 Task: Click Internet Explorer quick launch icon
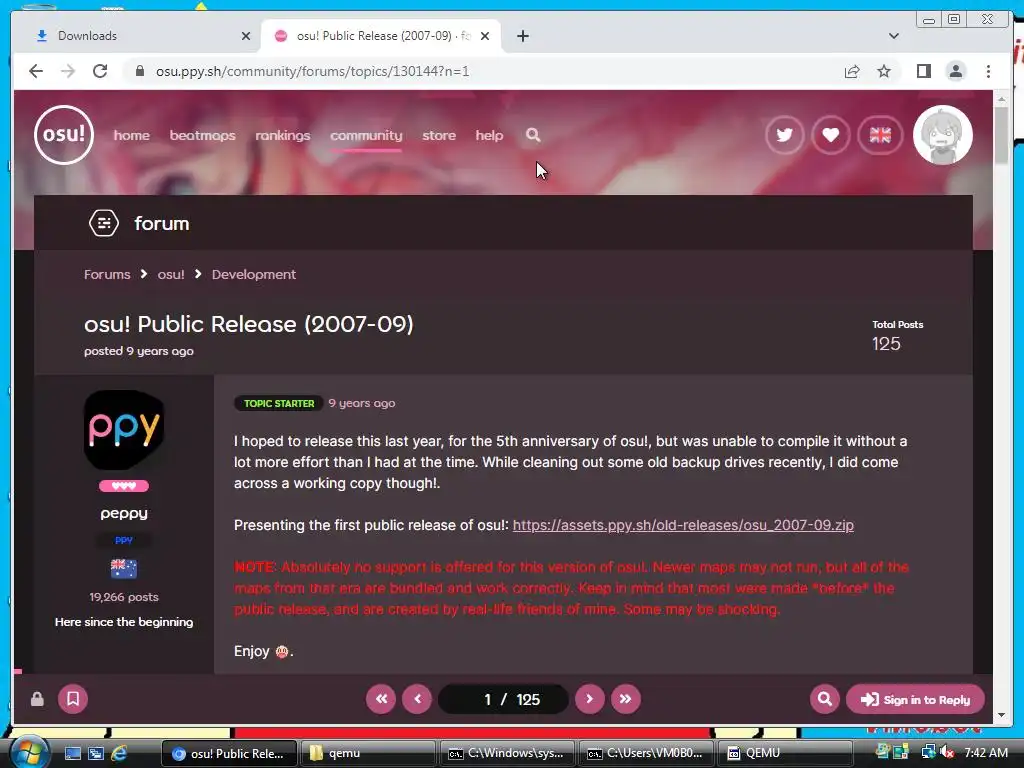(119, 753)
